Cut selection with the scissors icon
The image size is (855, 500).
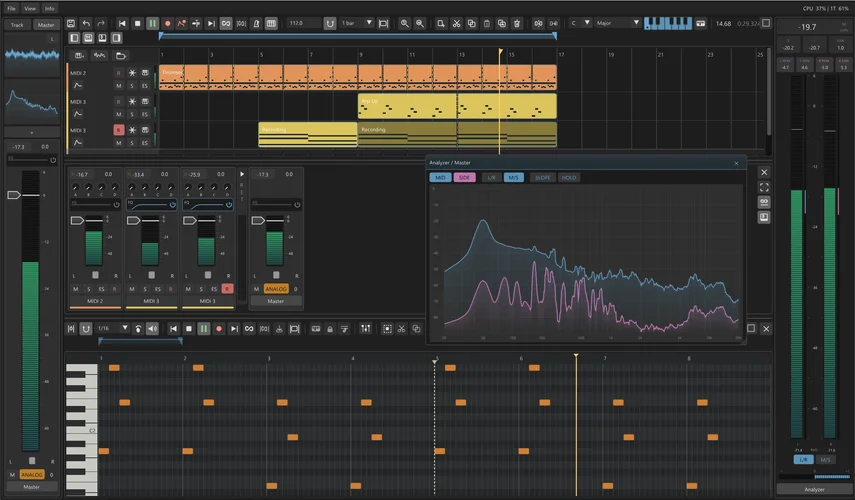pyautogui.click(x=456, y=23)
